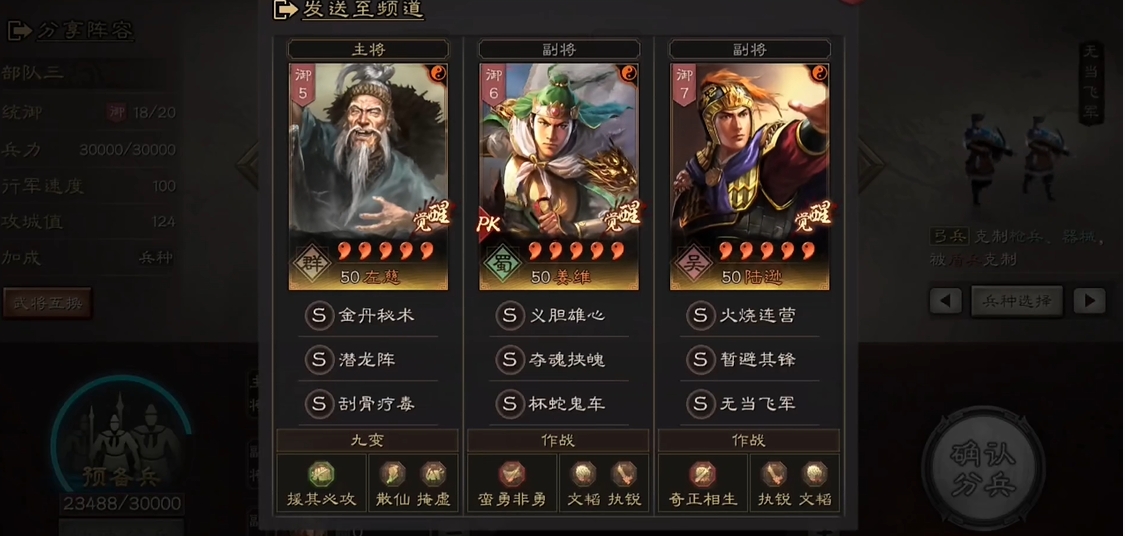The width and height of the screenshot is (1125, 536).
Task: Click the 分享阵容 share icon
Action: (x=19, y=30)
